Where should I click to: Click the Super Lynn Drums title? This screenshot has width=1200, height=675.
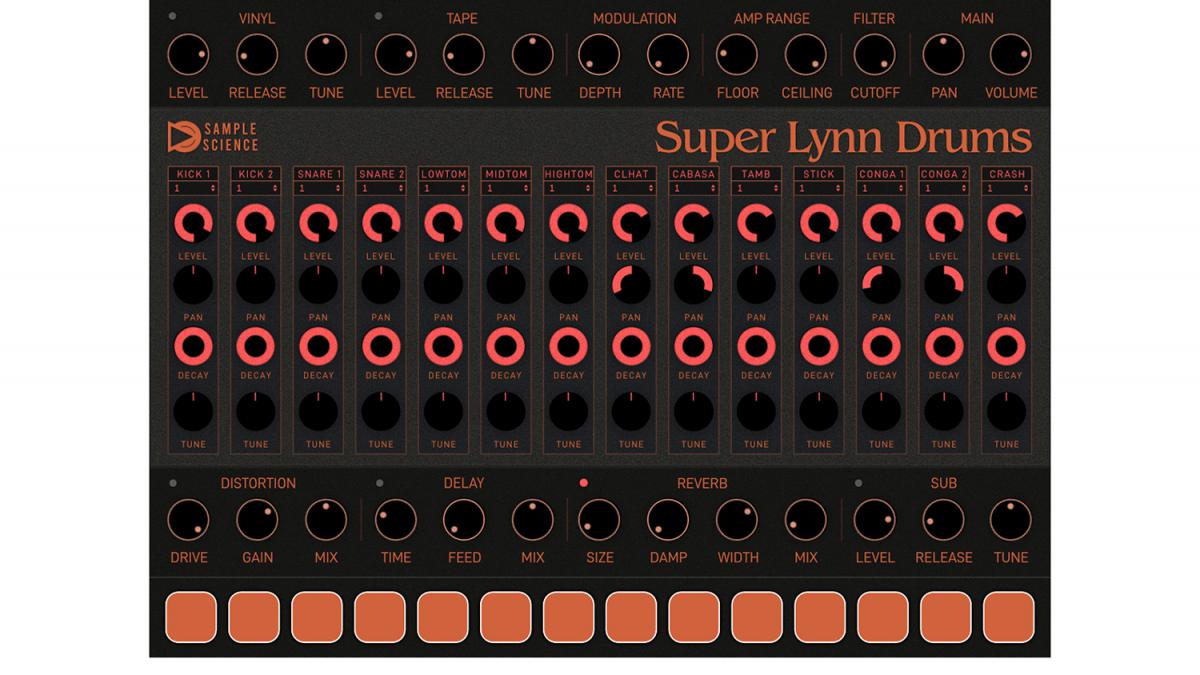point(843,139)
